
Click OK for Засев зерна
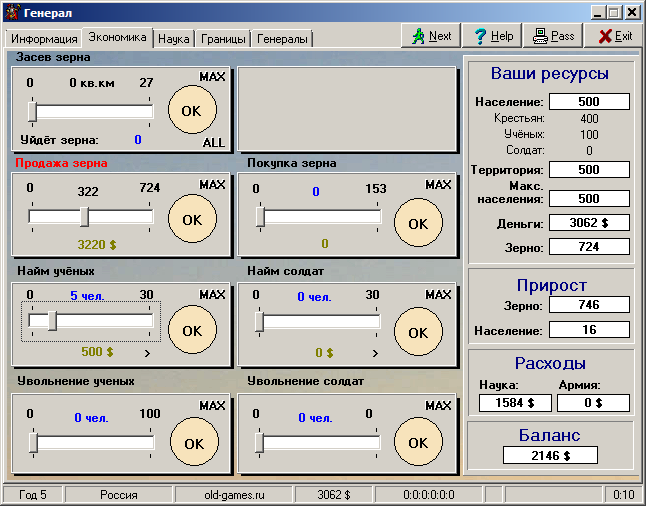tap(192, 109)
